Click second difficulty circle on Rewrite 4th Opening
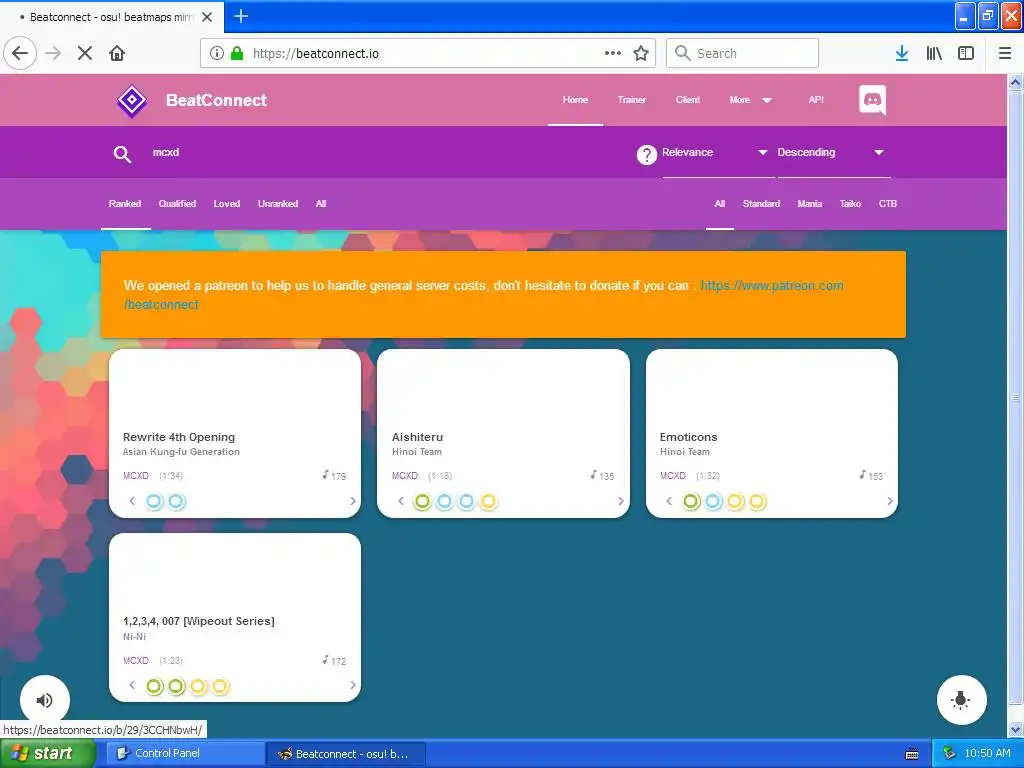 [x=176, y=502]
